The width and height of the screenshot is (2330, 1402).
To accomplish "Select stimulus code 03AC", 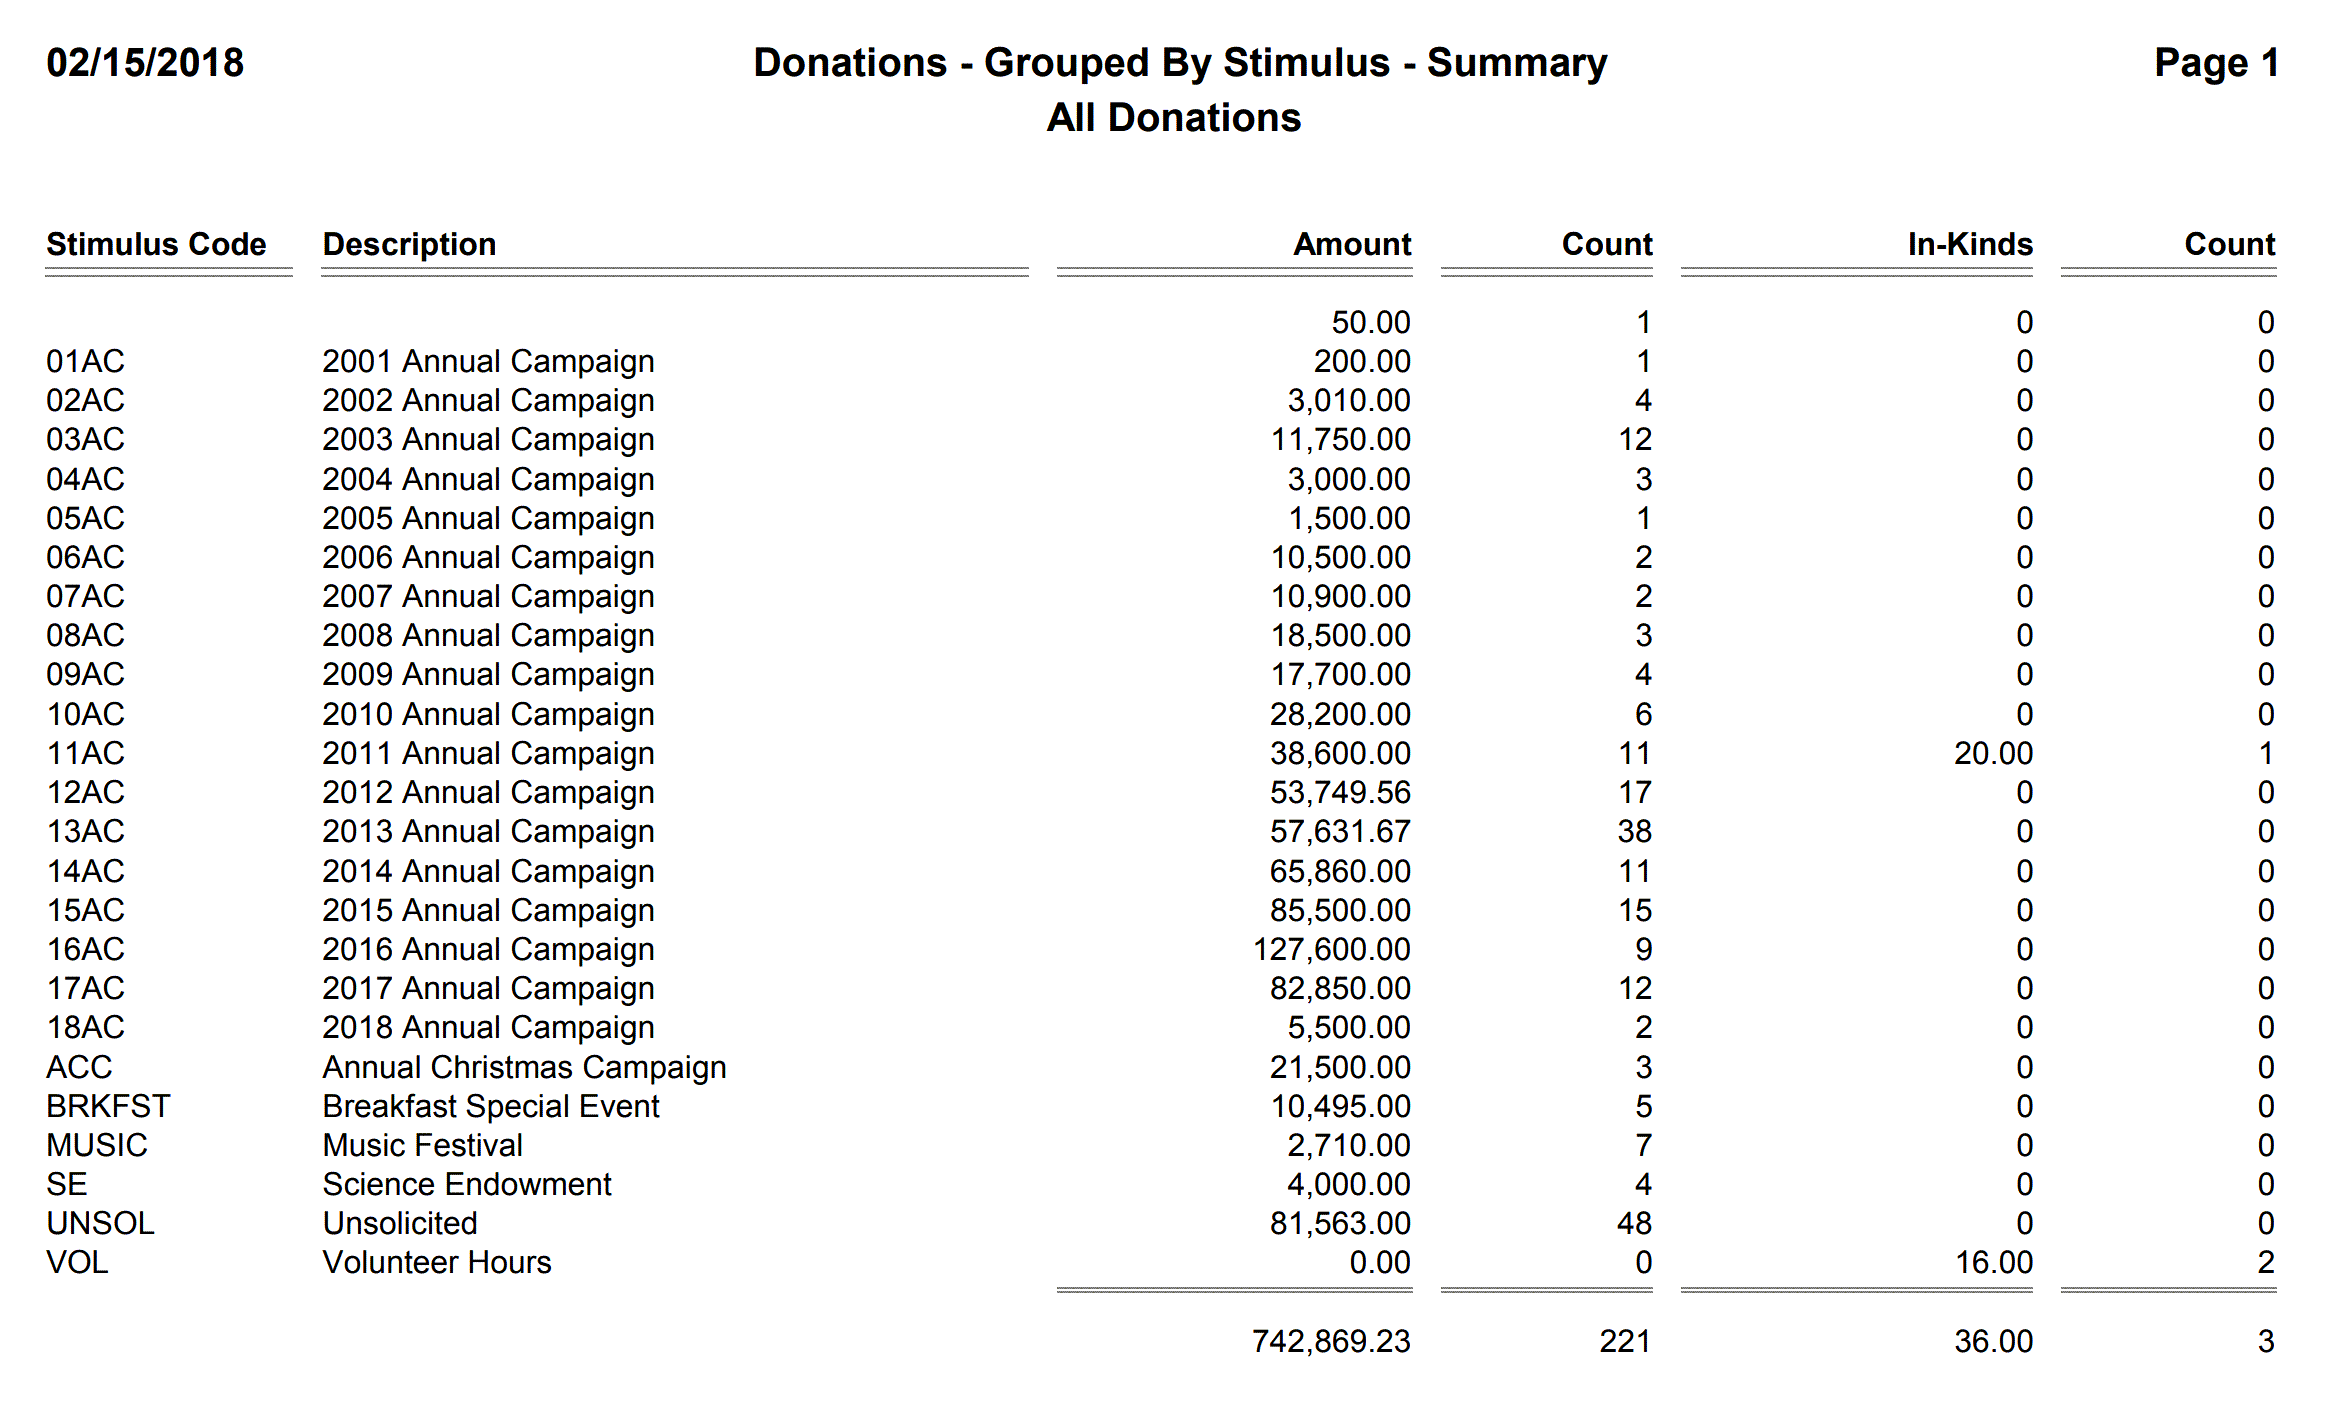I will click(85, 439).
